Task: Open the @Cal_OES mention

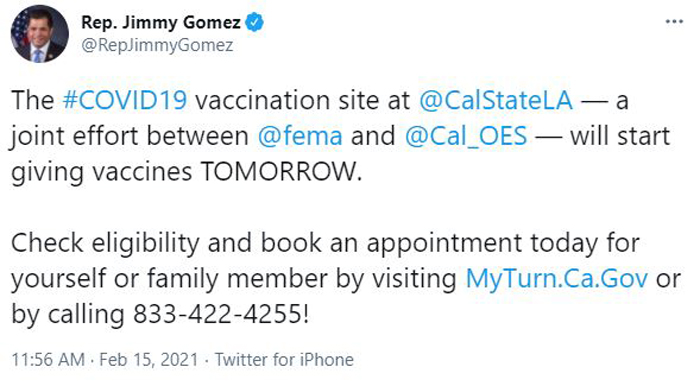Action: pyautogui.click(x=466, y=136)
